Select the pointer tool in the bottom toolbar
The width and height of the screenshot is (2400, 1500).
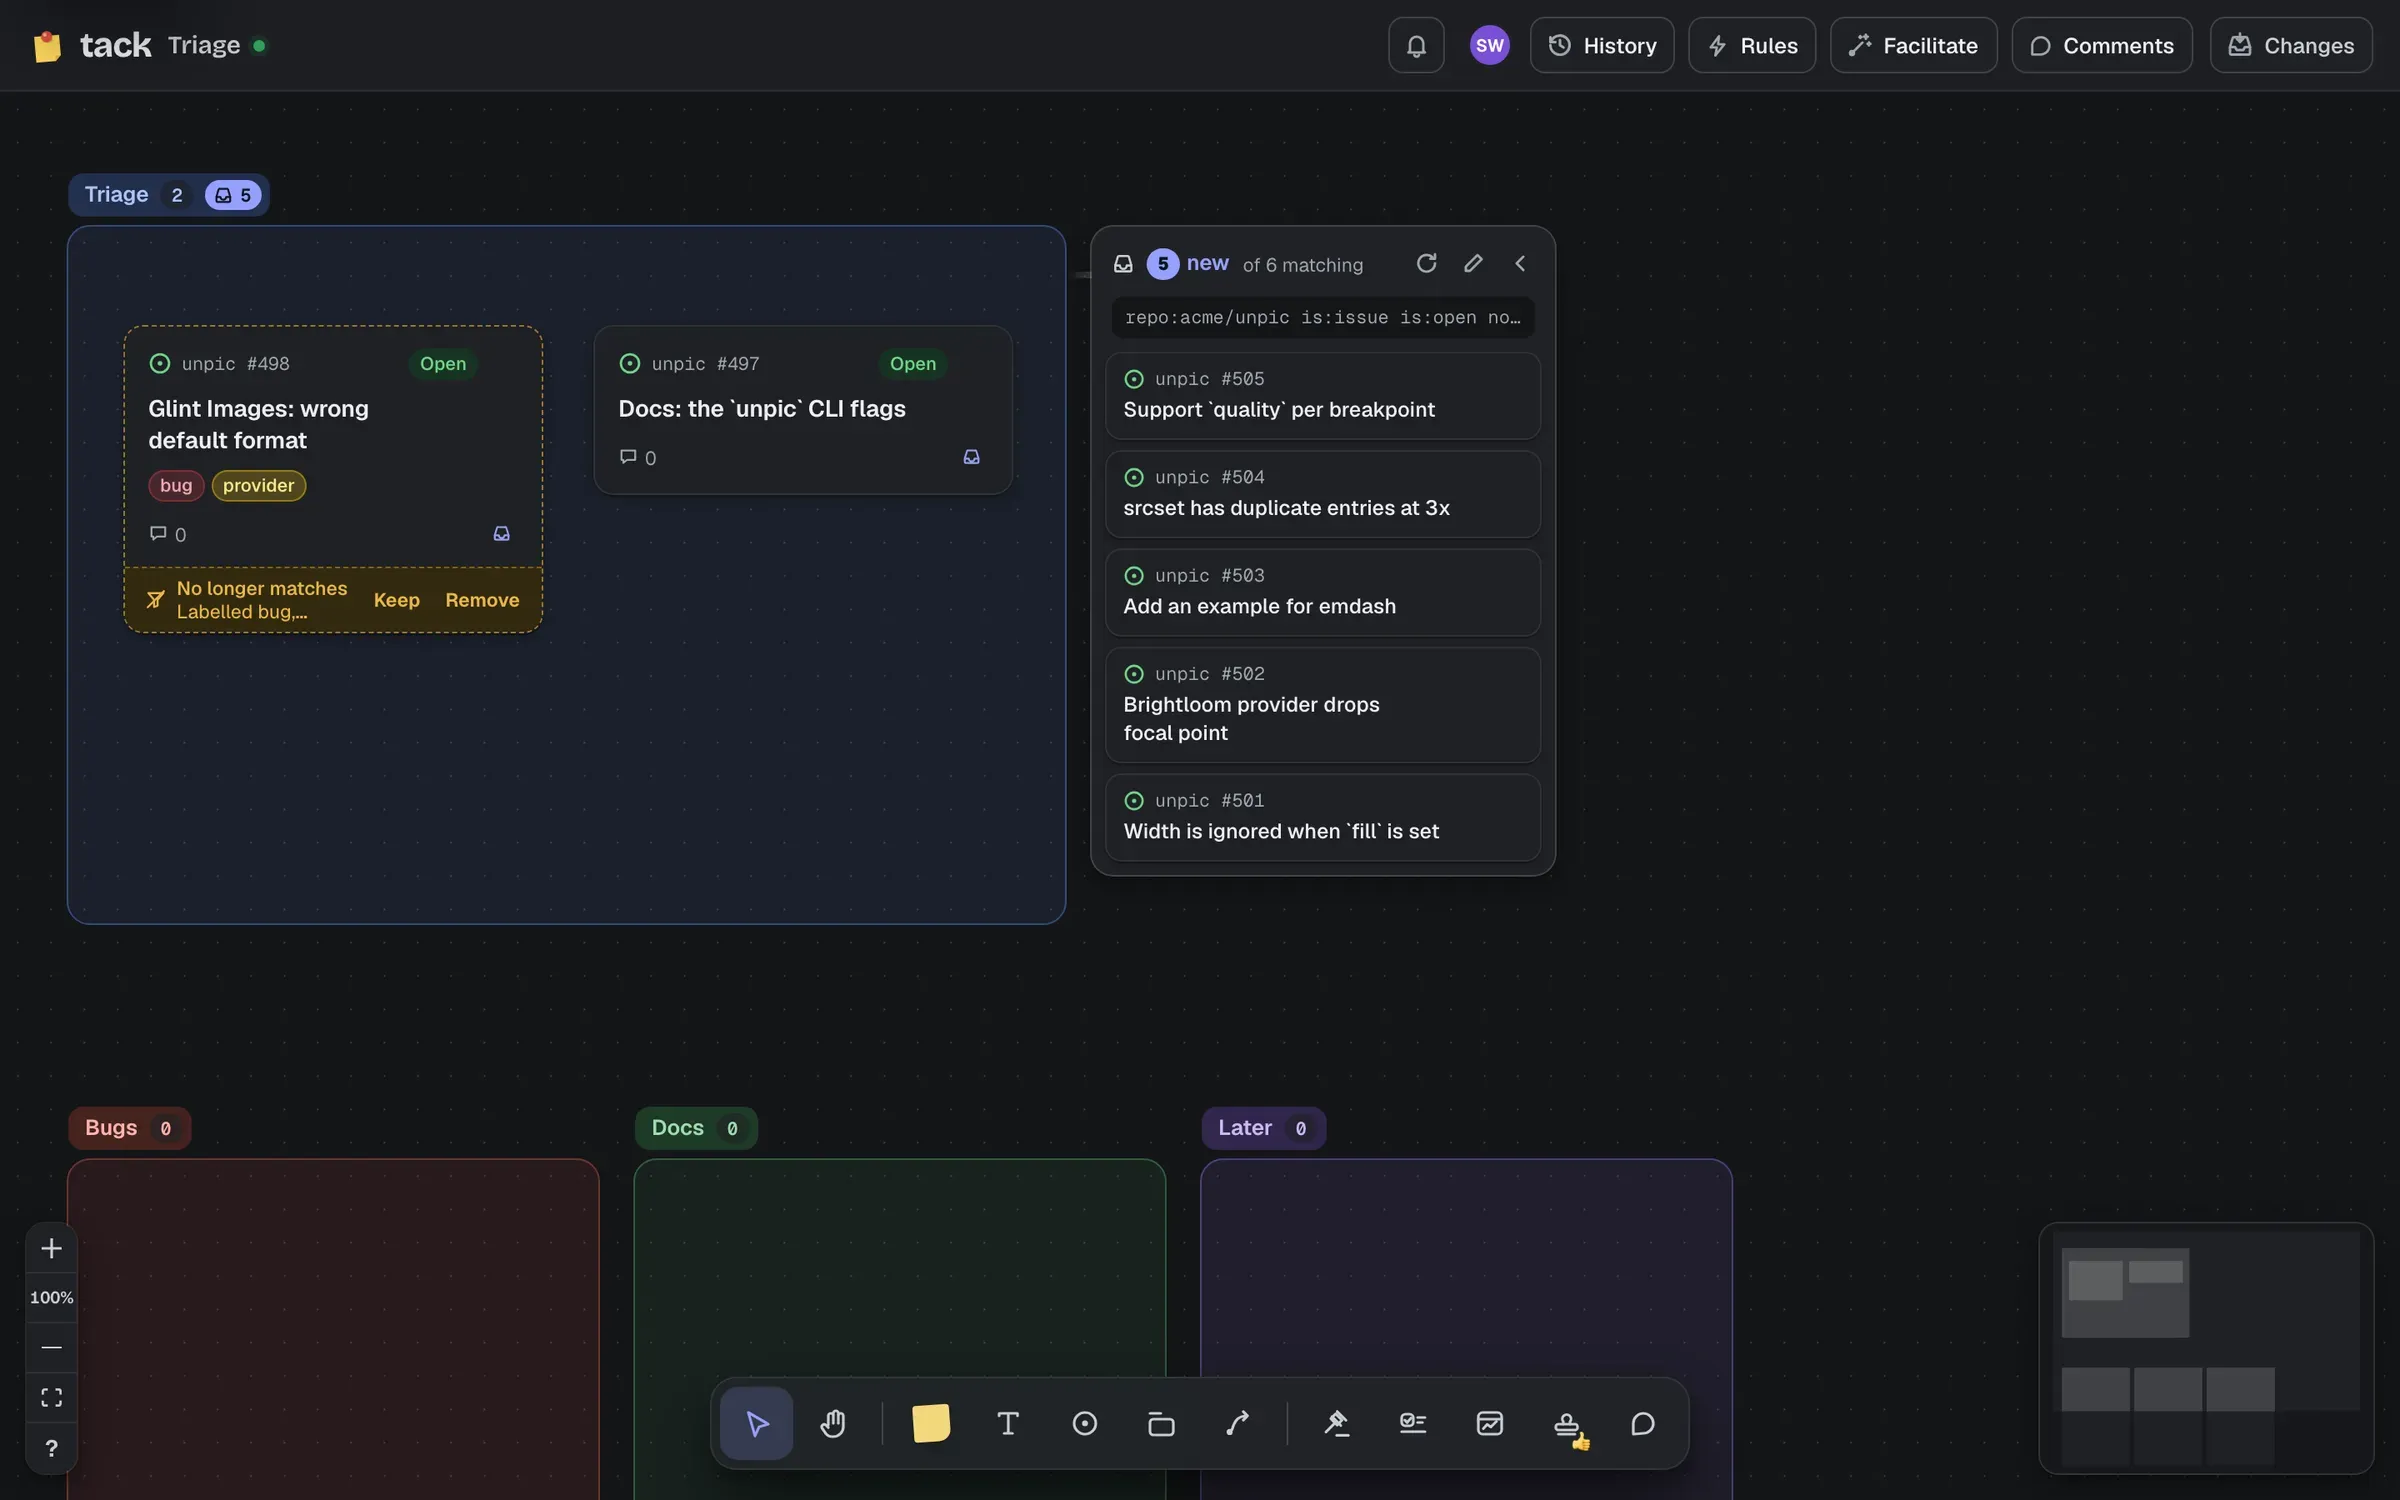tap(757, 1423)
